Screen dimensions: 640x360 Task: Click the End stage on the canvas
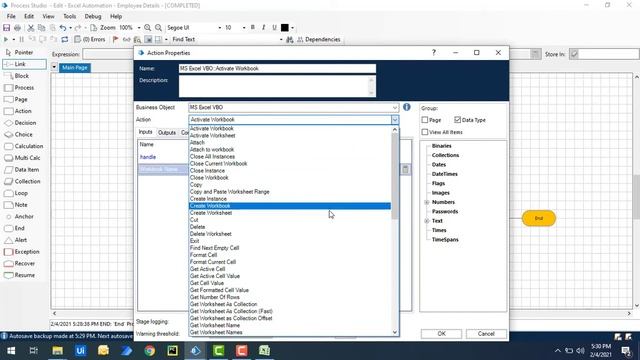(539, 218)
